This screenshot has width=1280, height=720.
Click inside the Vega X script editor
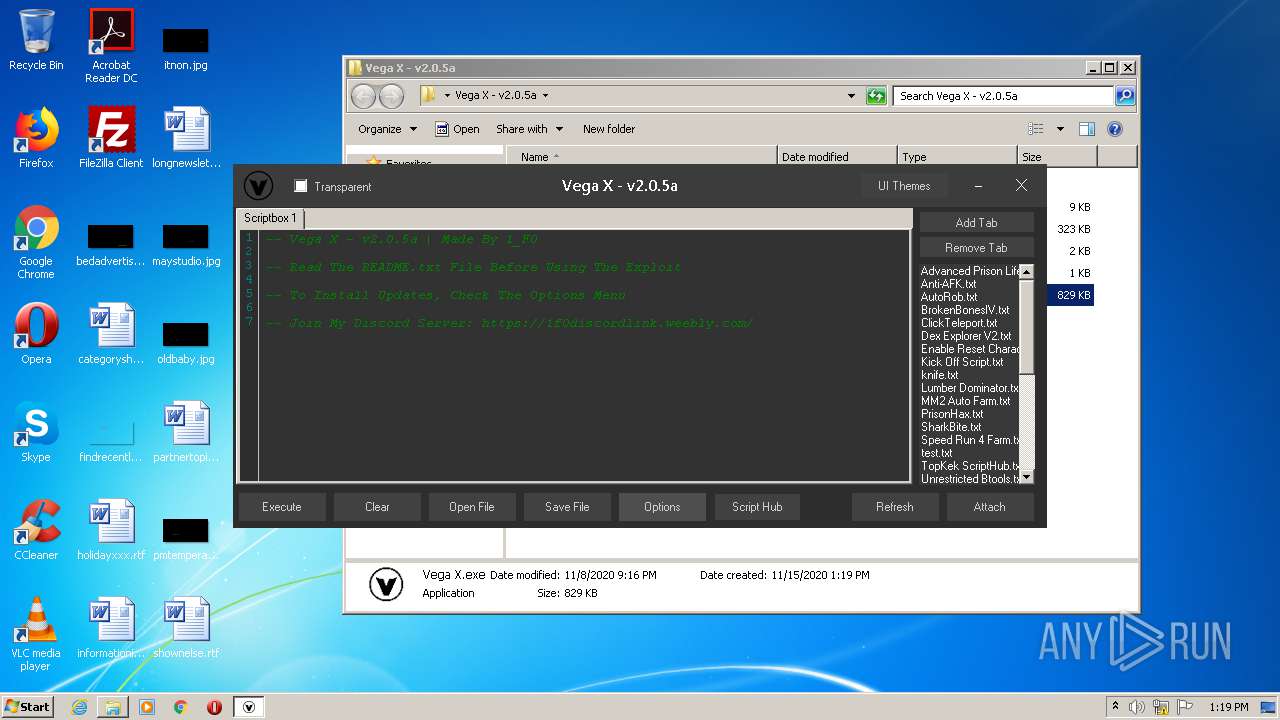(584, 356)
